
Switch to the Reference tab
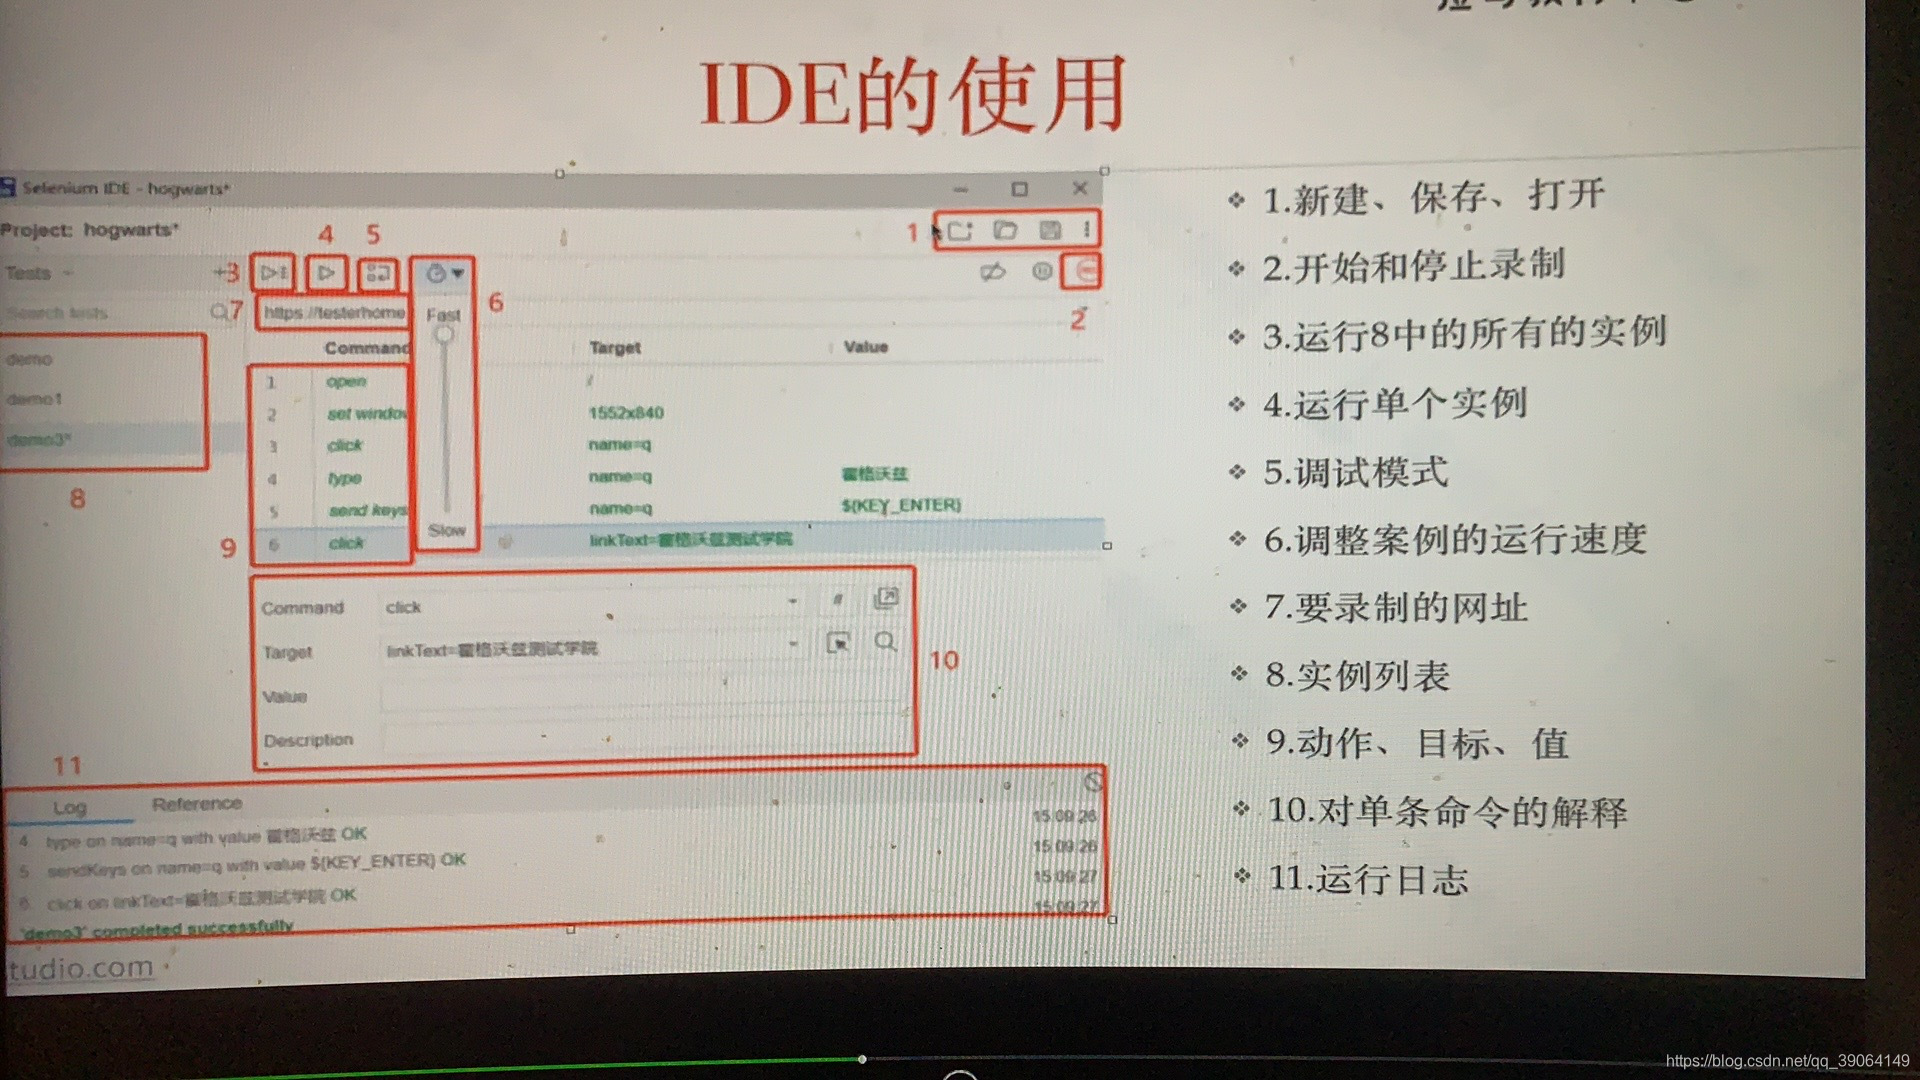click(x=196, y=804)
